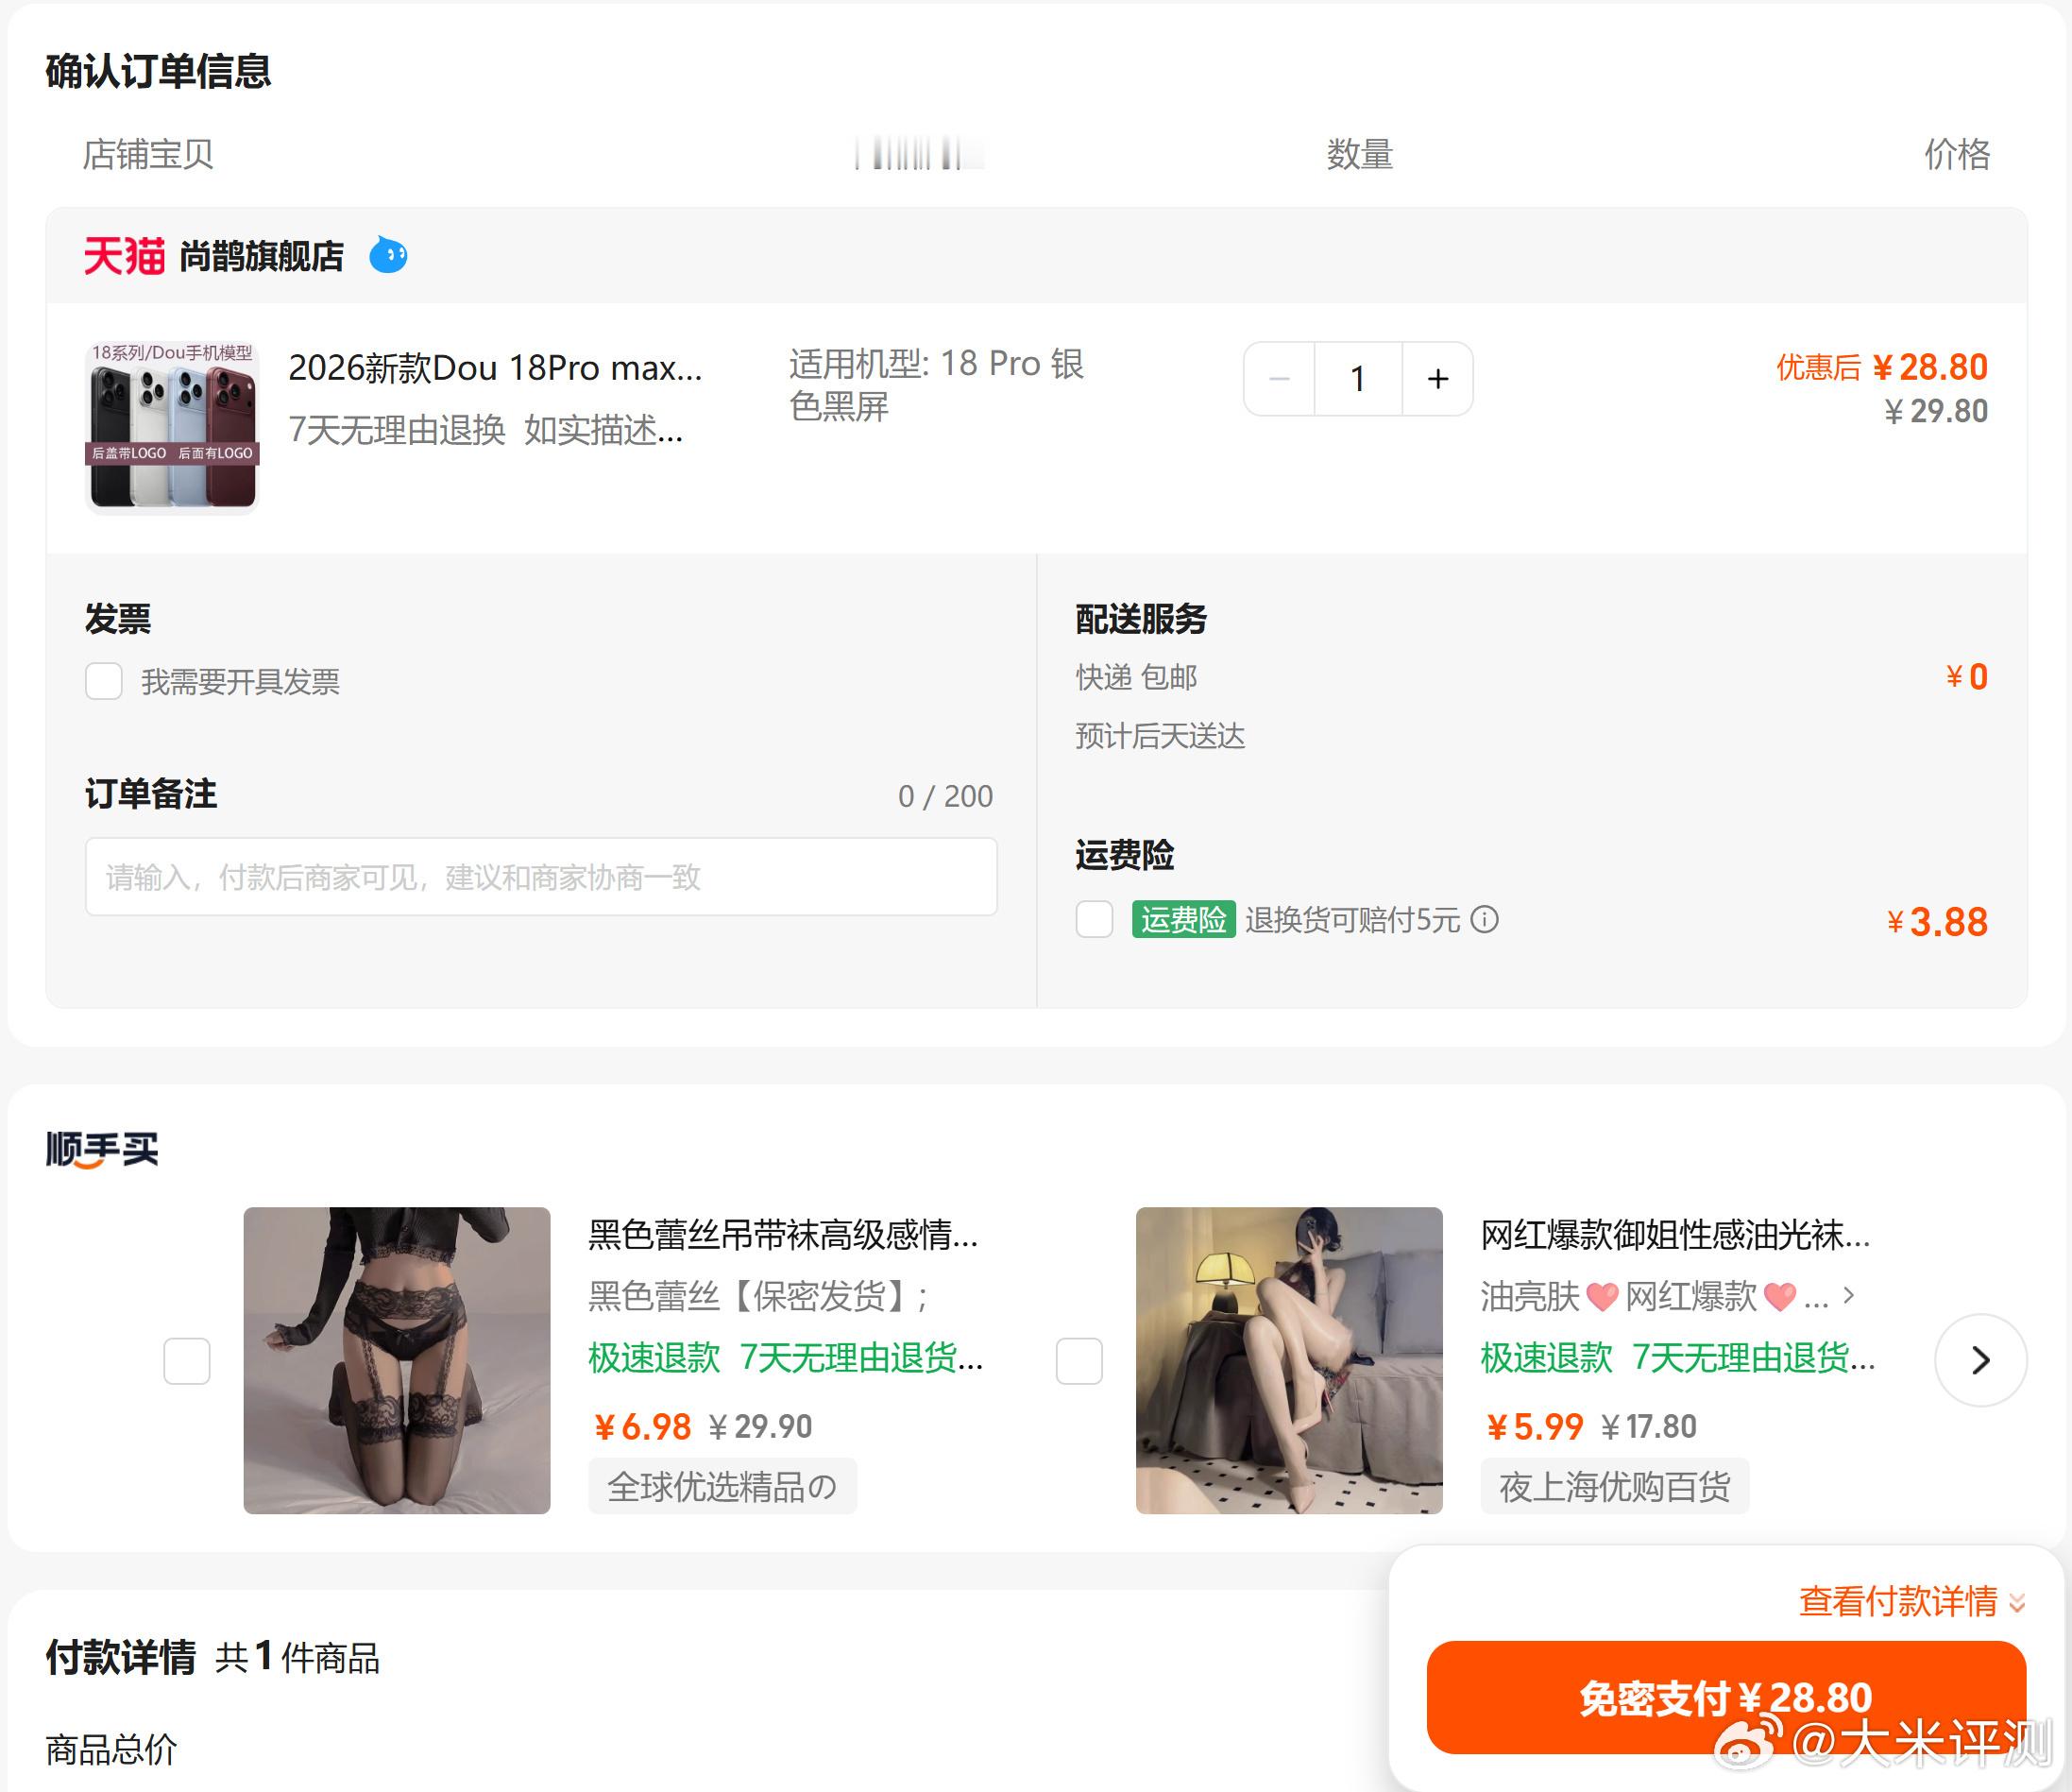The width and height of the screenshot is (2072, 1792).
Task: Click the 0 / 200 character counter
Action: (945, 796)
